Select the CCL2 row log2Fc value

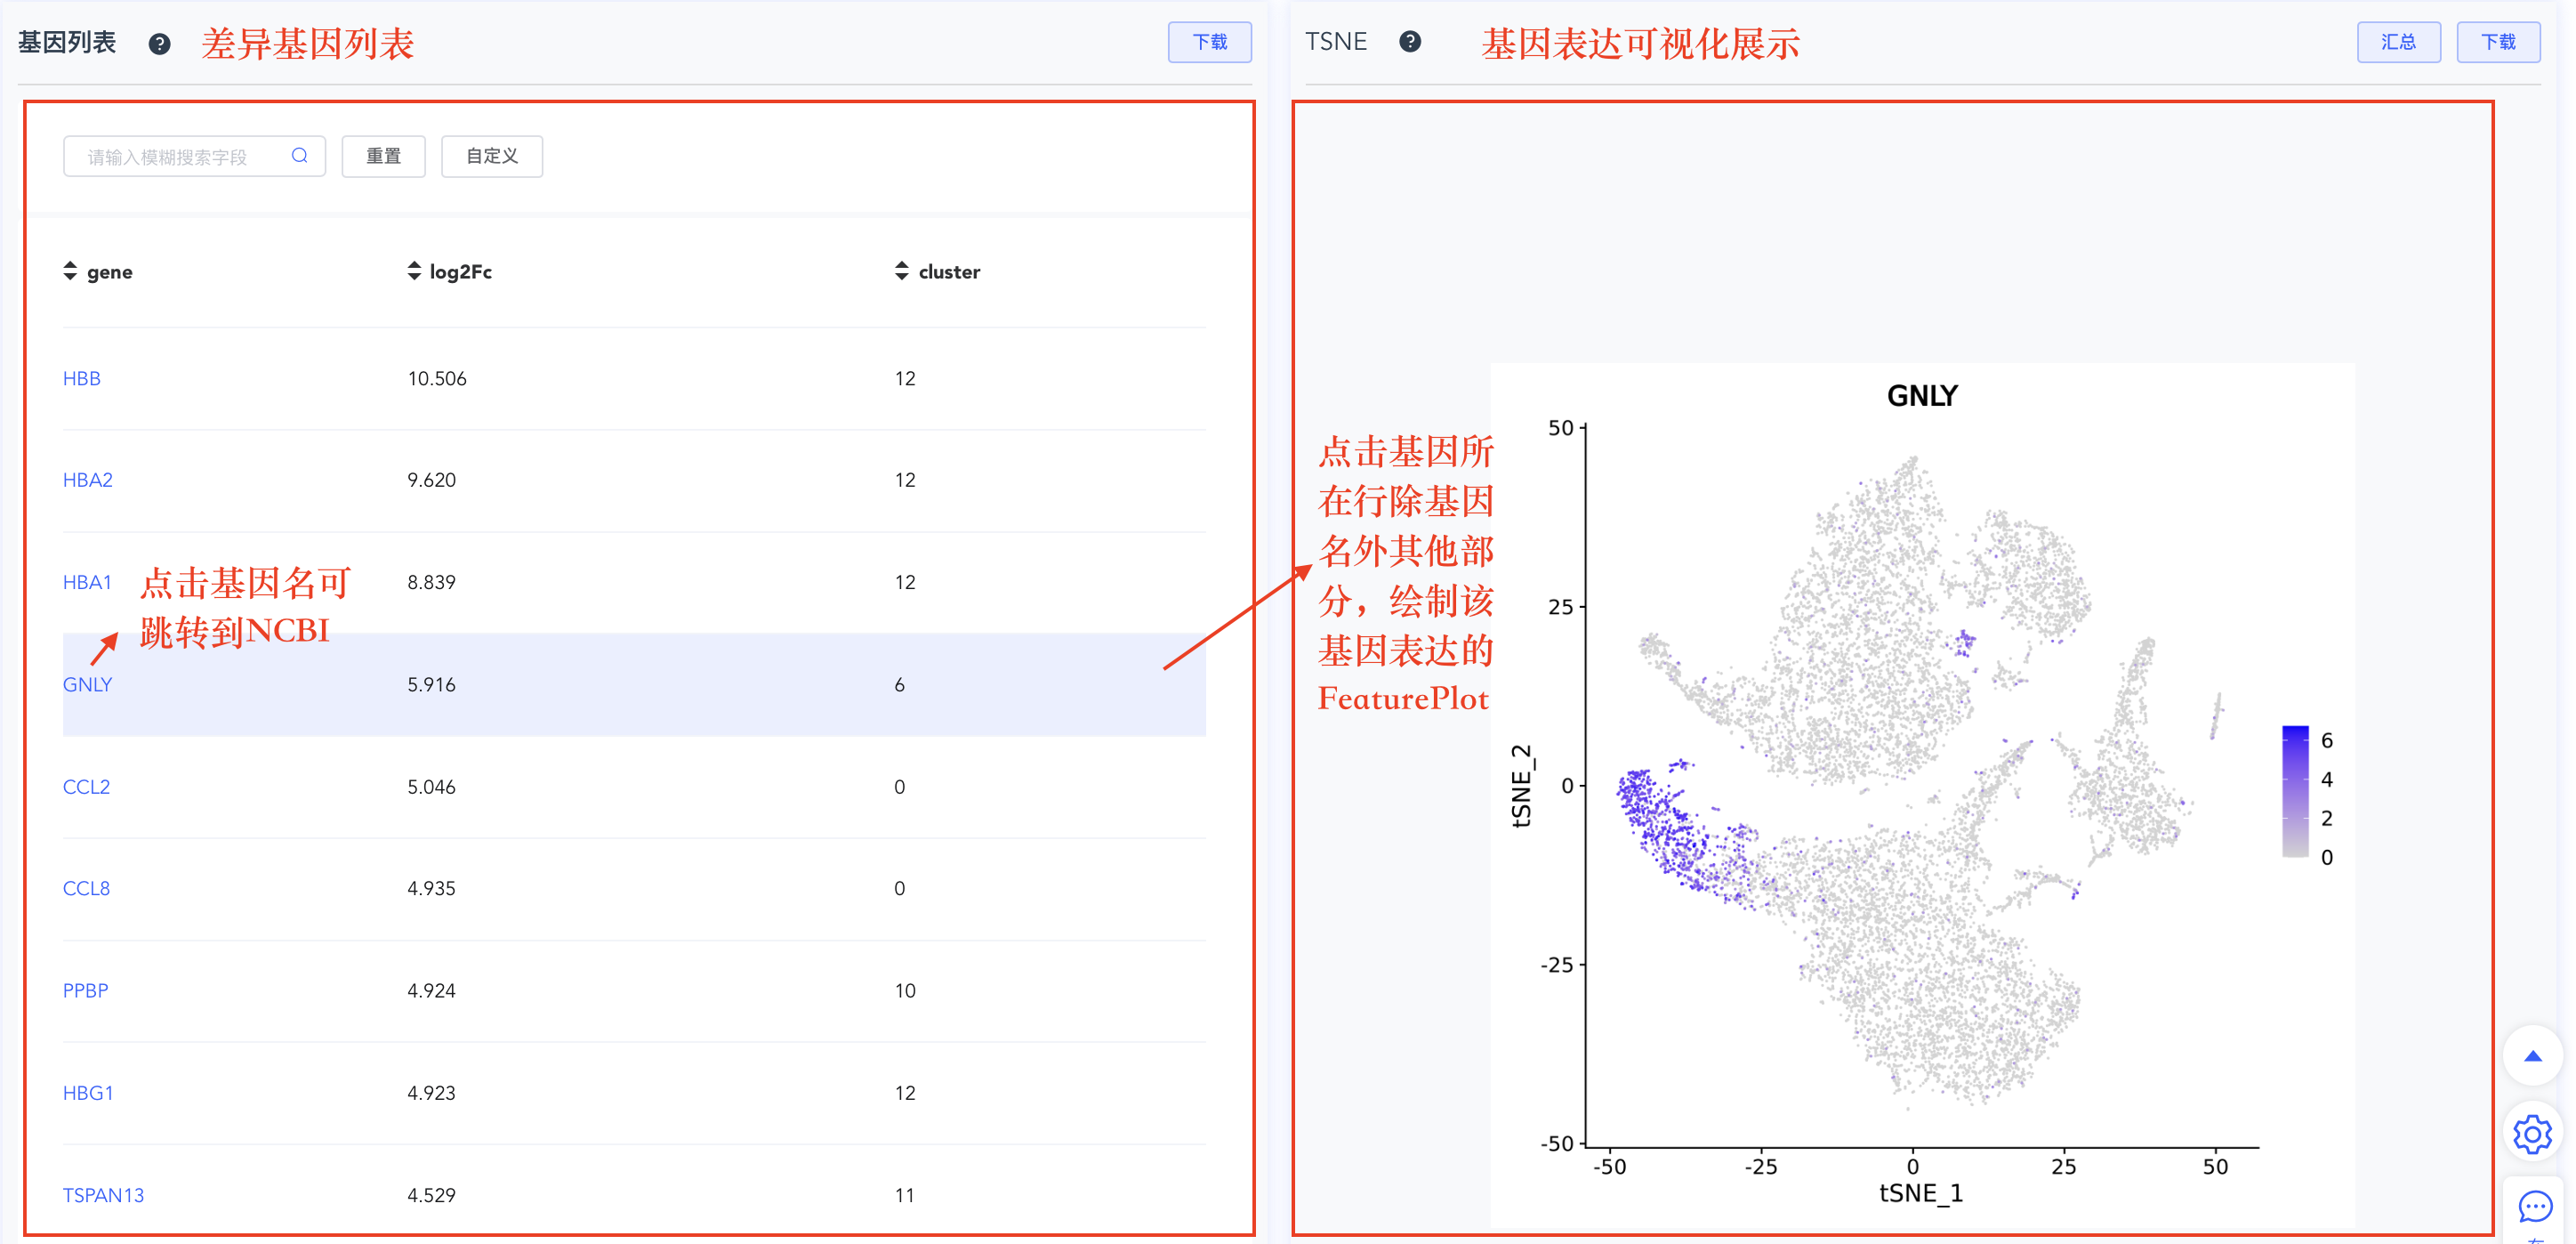[x=432, y=787]
